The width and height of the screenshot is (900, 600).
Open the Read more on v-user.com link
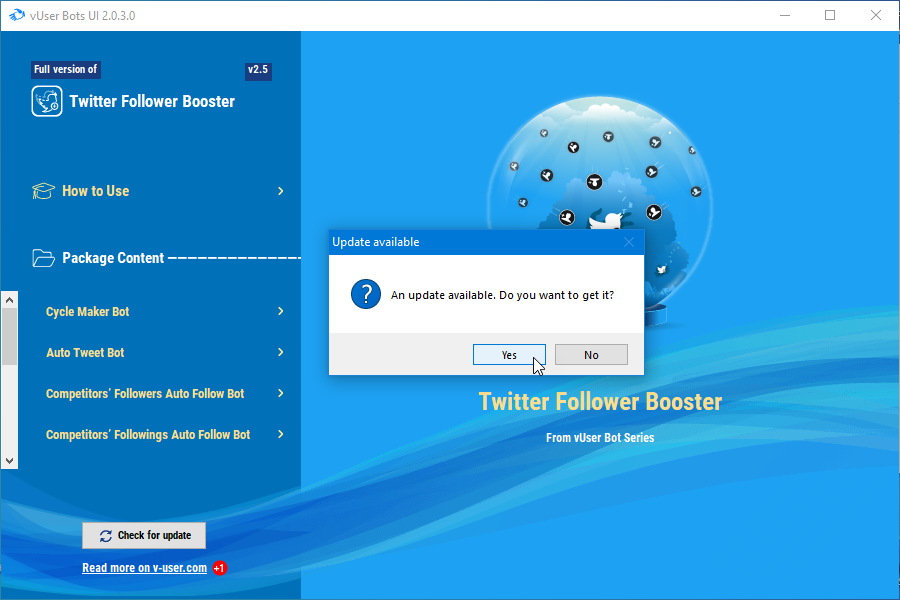click(145, 568)
